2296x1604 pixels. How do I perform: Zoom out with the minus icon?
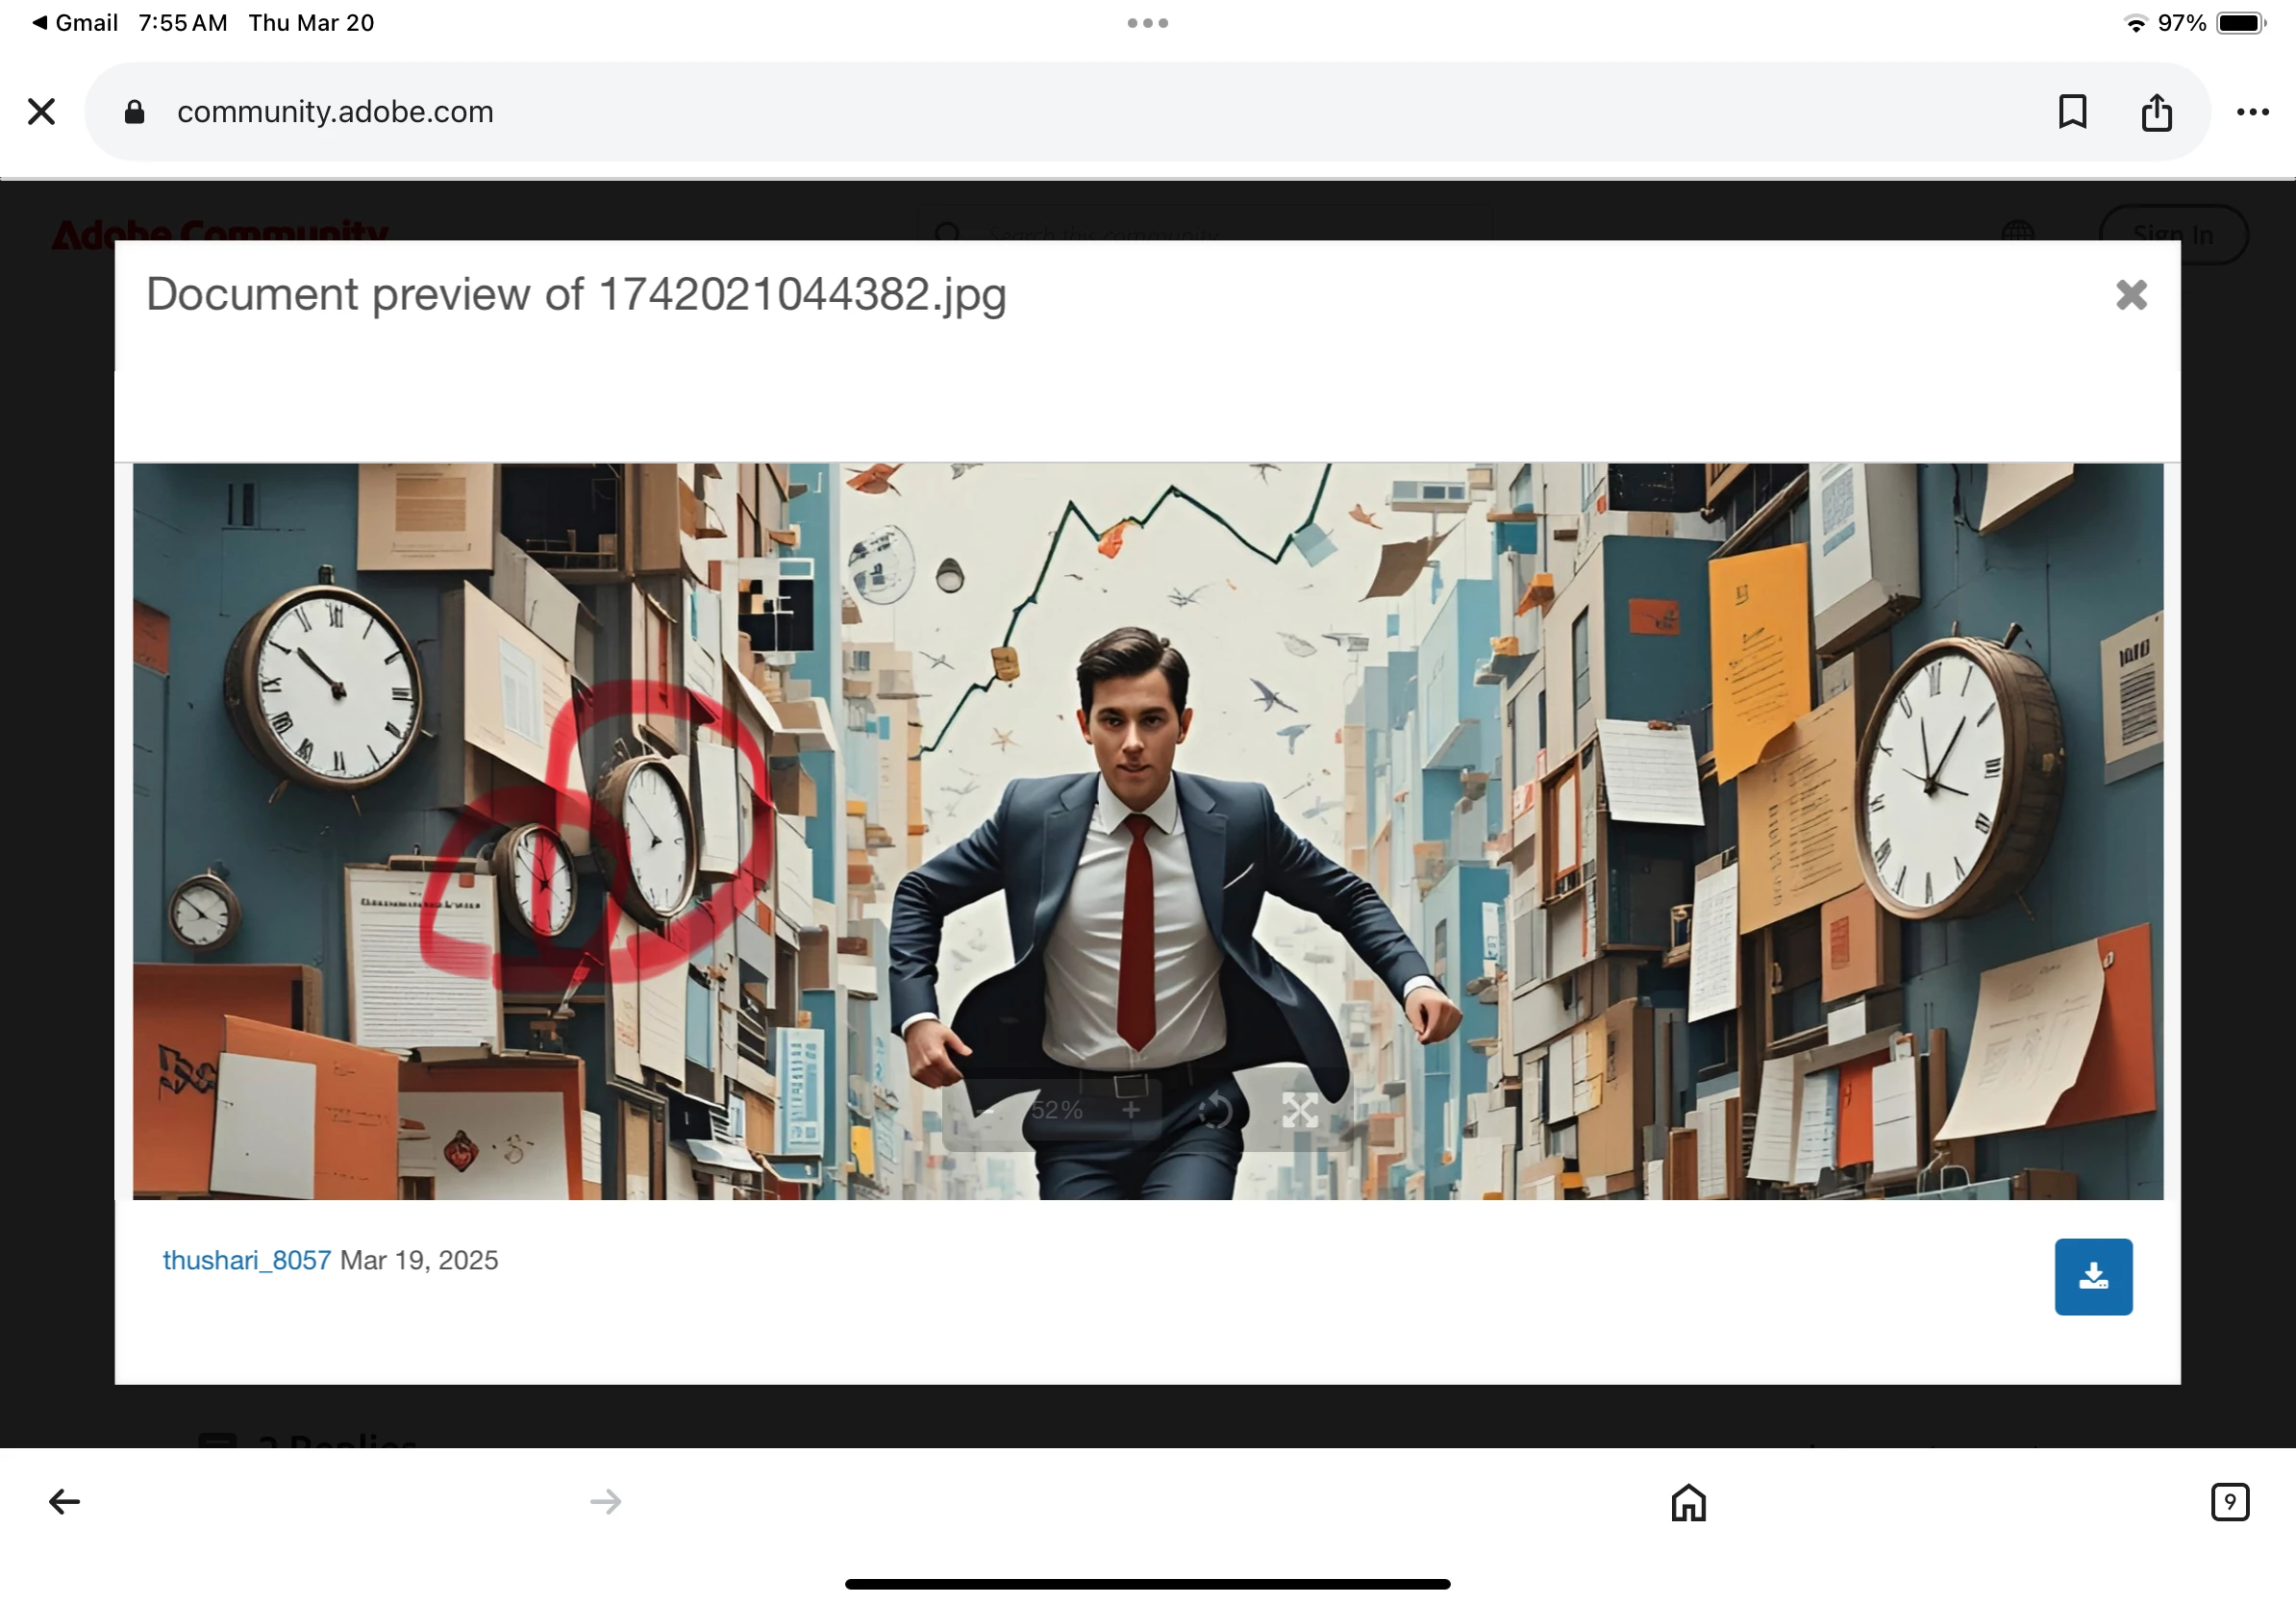(986, 1110)
